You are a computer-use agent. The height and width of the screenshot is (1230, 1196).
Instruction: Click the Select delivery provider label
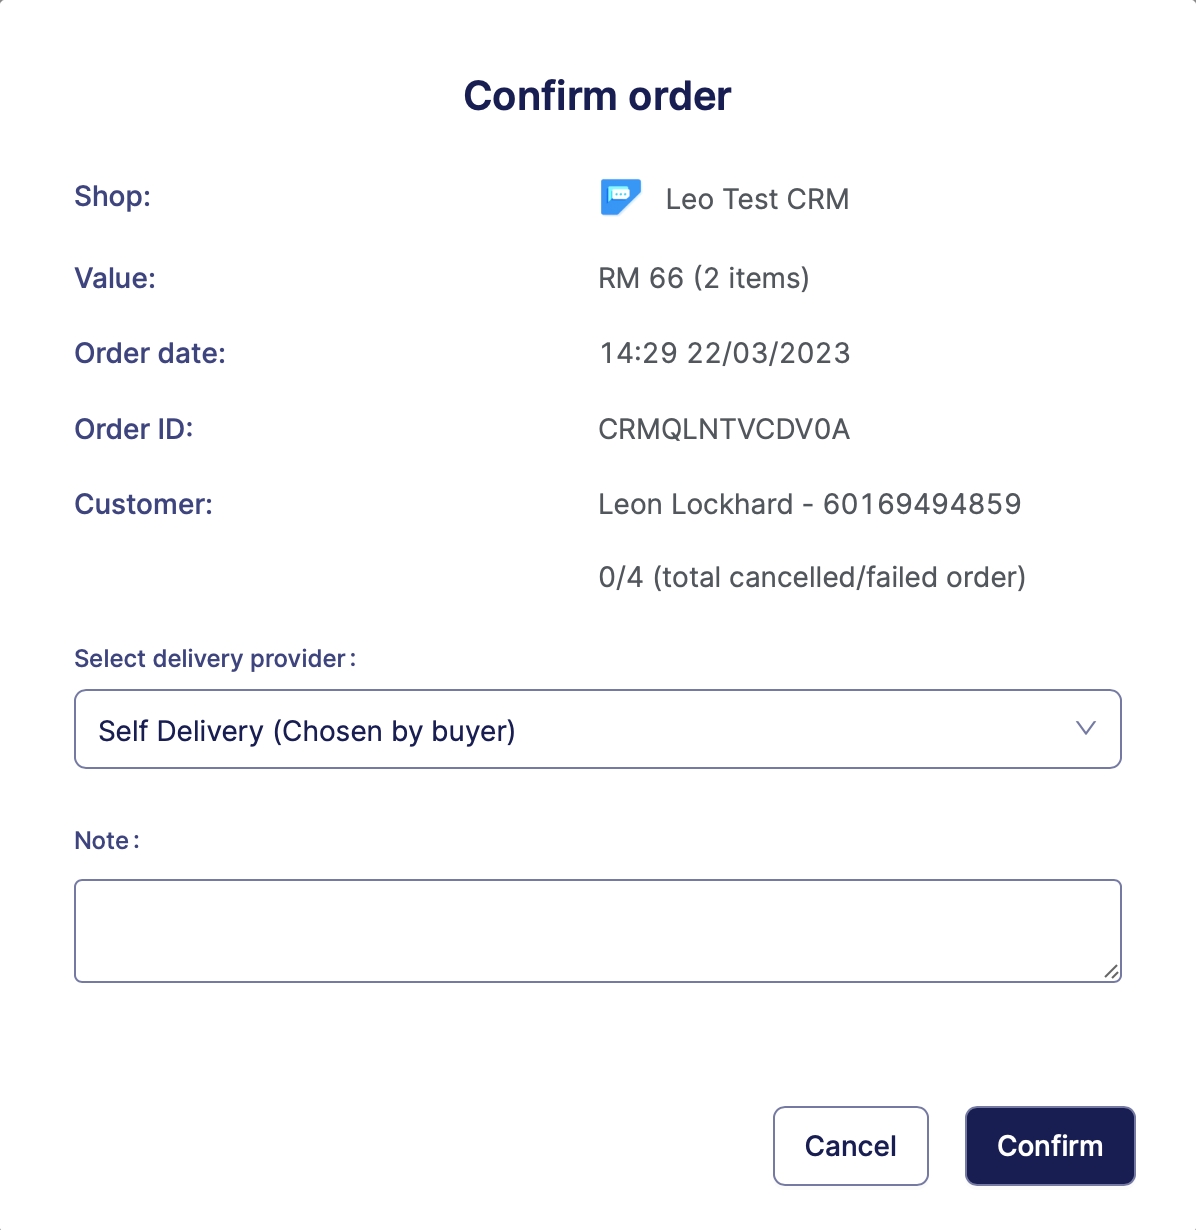coord(214,659)
